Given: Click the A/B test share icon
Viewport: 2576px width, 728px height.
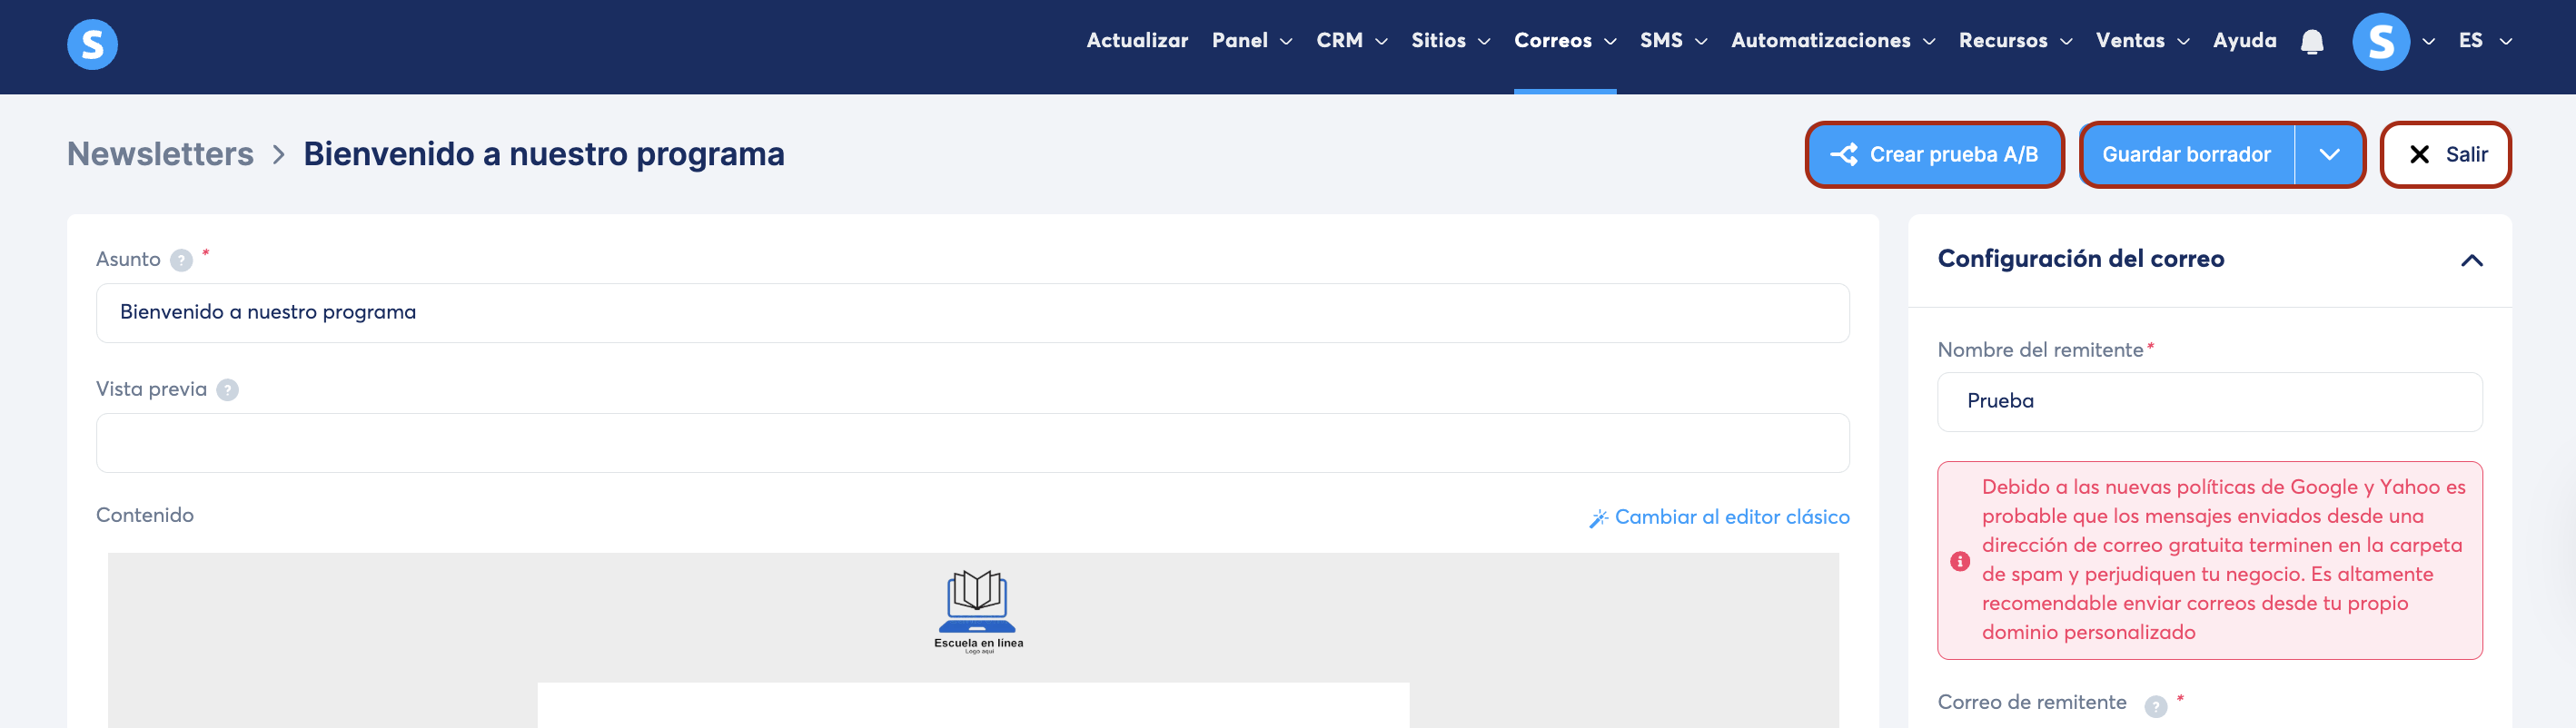Looking at the screenshot, I should click(1843, 154).
